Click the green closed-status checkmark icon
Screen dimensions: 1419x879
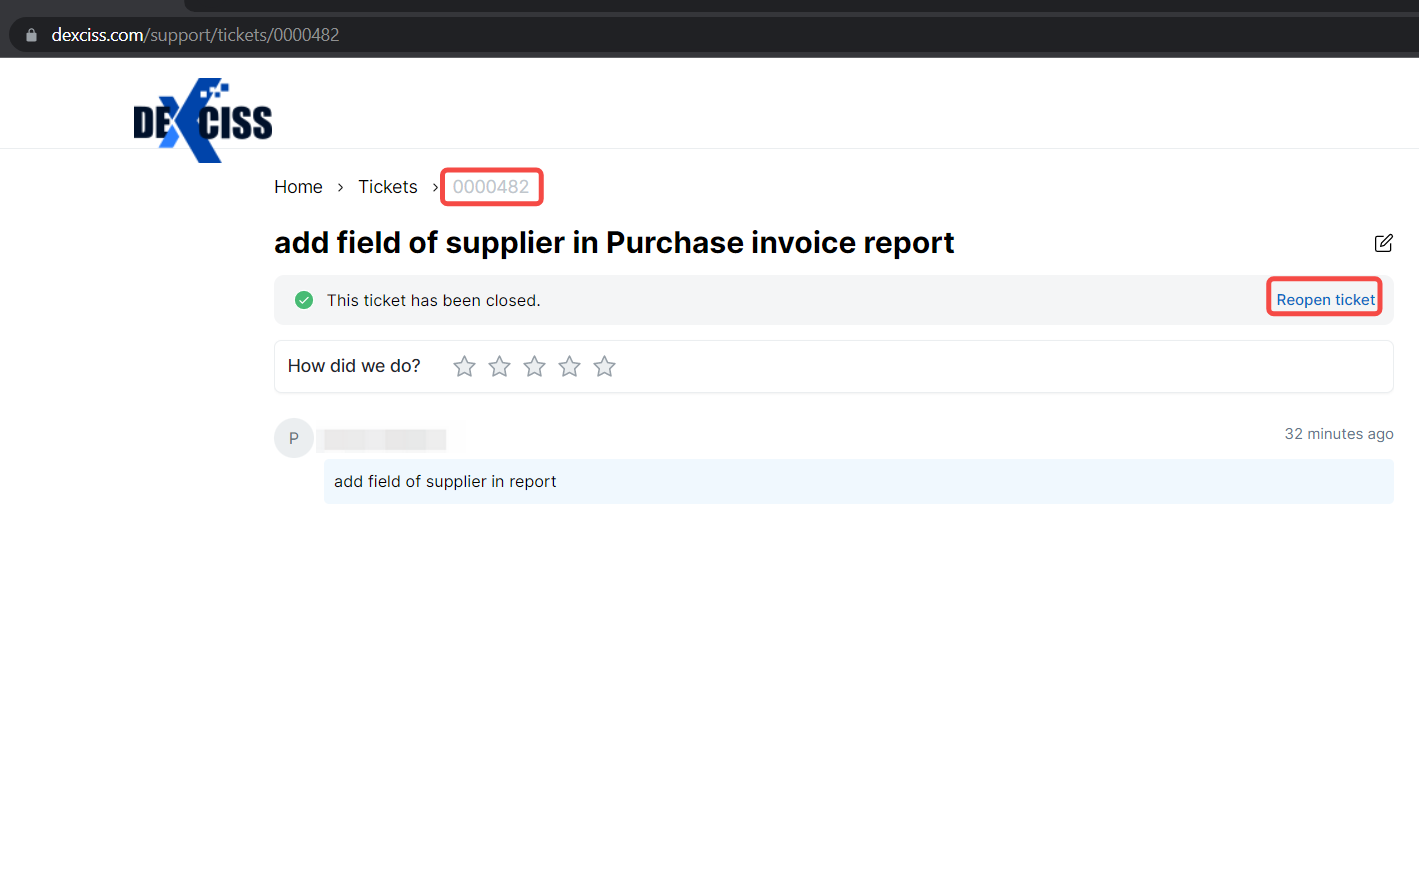click(303, 299)
